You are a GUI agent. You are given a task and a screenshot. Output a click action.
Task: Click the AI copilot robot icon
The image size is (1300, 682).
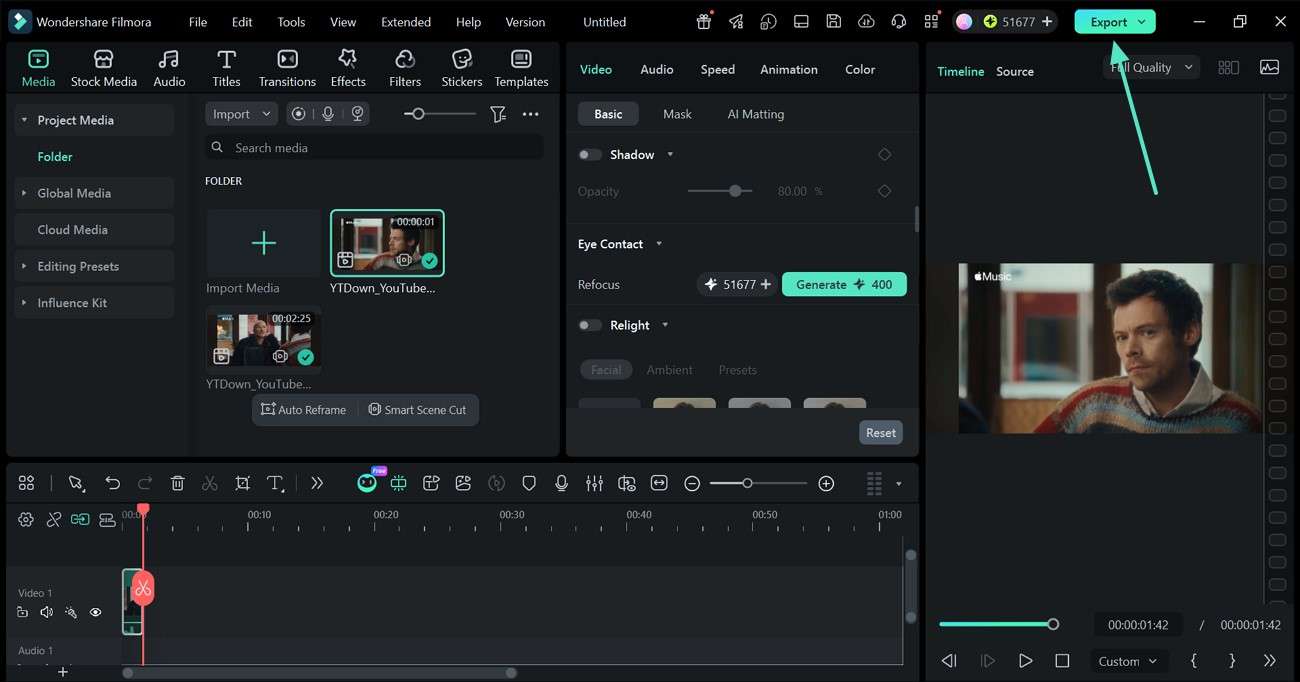[367, 482]
